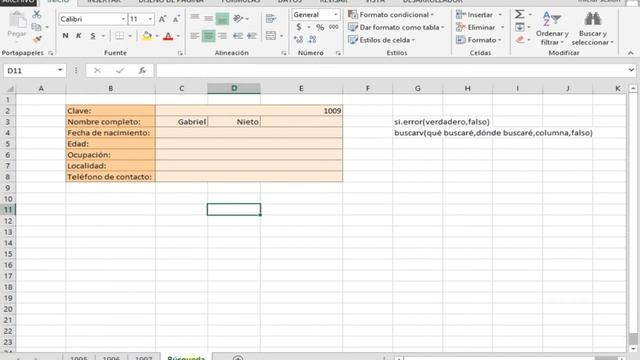This screenshot has height=360, width=640.
Task: Apply the yellow fill color bucket
Action: (147, 36)
